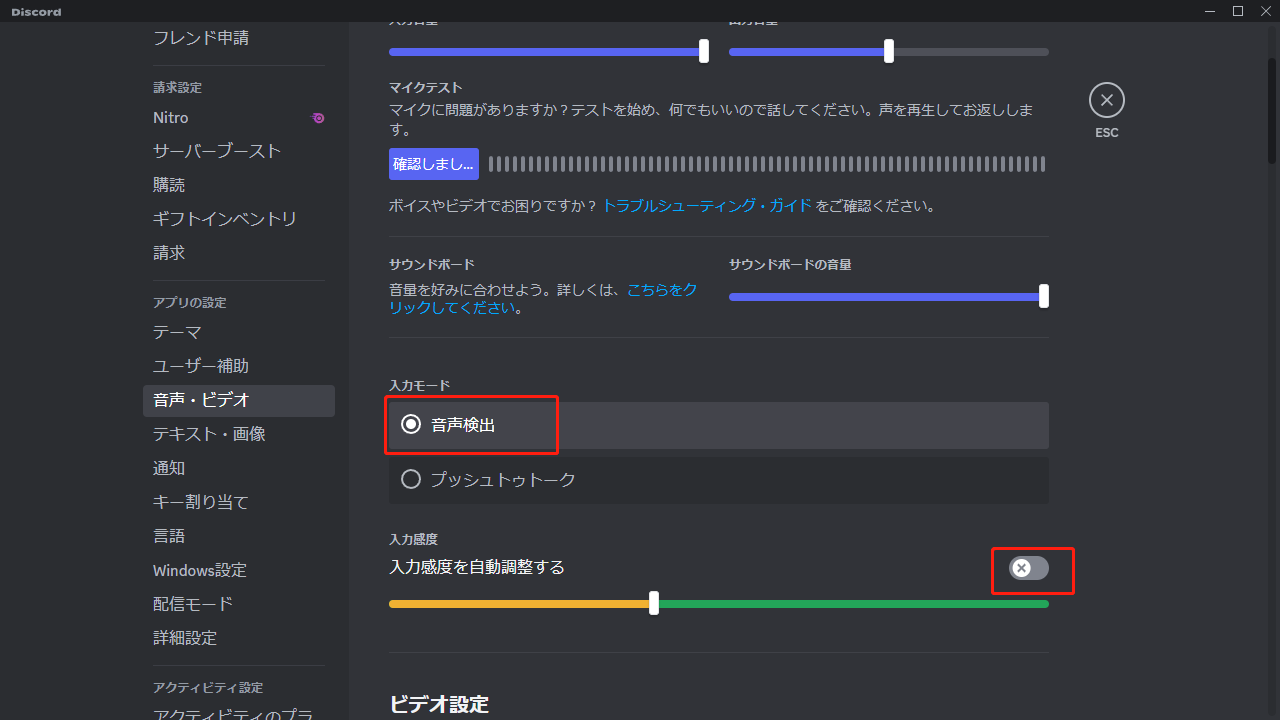Click the サウンドボード heading text
The image size is (1280, 720).
coord(432,265)
